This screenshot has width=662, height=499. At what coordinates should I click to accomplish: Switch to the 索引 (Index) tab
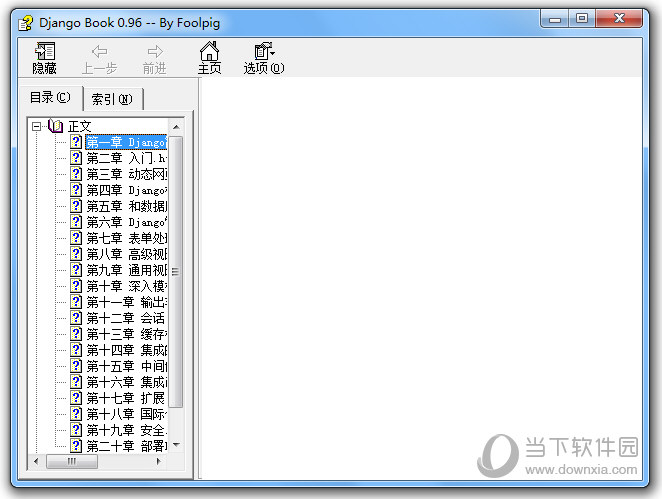click(x=112, y=99)
